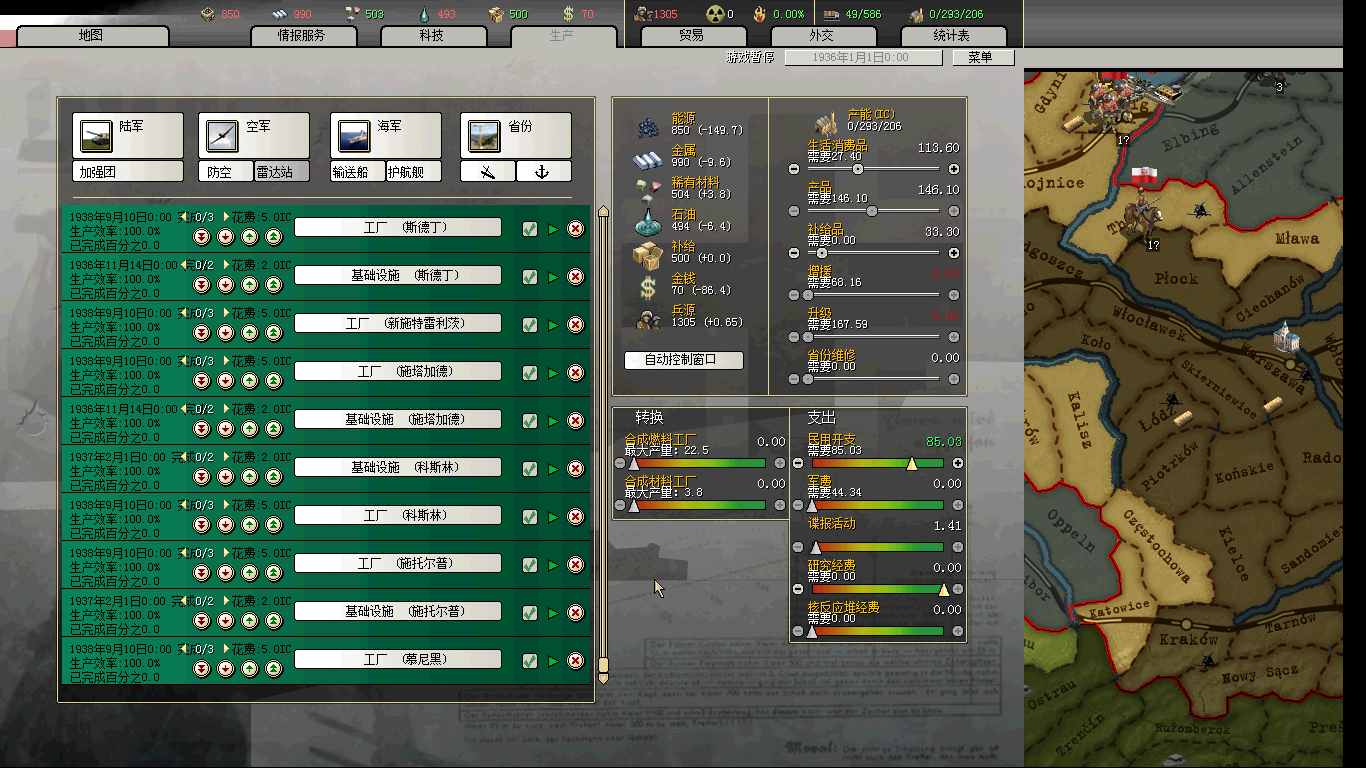Toggle the checkbox on 工厂 (施塔加德) row
This screenshot has height=768, width=1366.
click(530, 373)
